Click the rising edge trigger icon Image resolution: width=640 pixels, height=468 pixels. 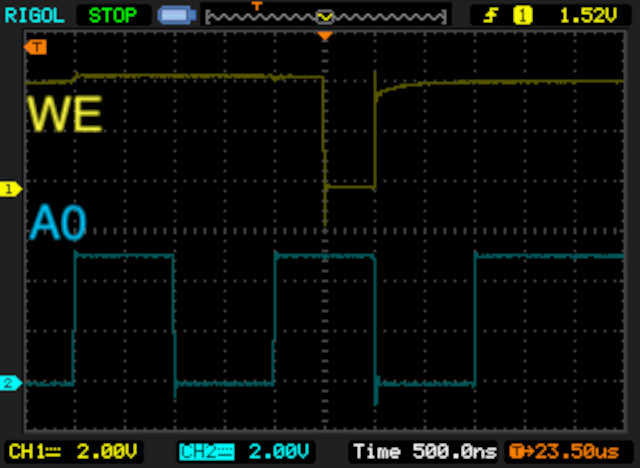[490, 16]
